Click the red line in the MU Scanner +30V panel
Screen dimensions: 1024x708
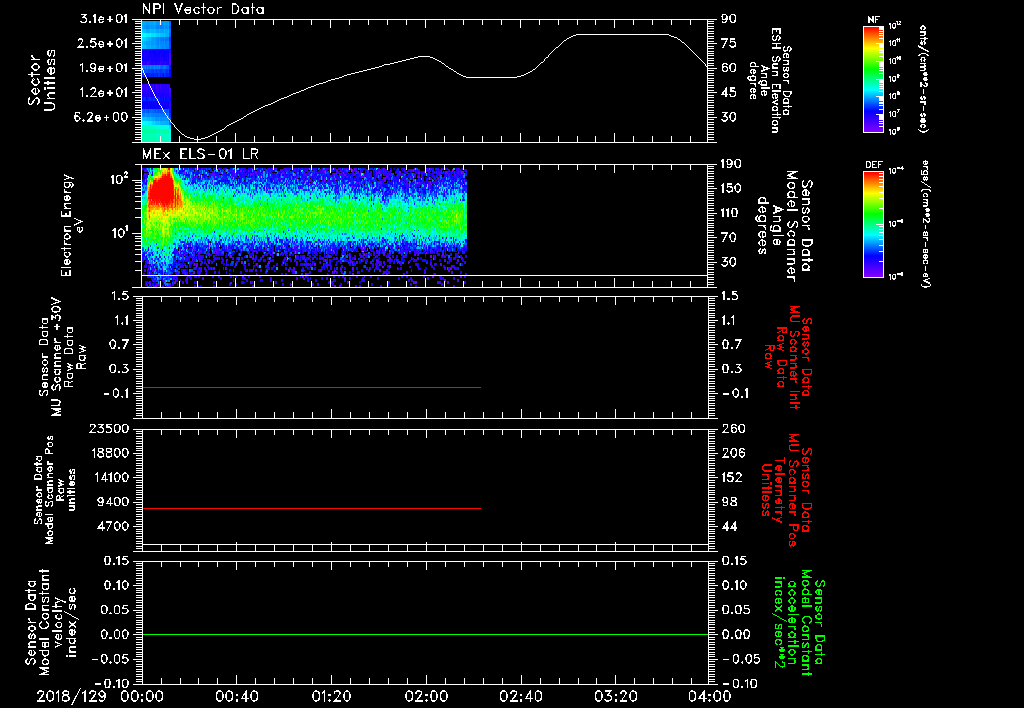tap(311, 387)
